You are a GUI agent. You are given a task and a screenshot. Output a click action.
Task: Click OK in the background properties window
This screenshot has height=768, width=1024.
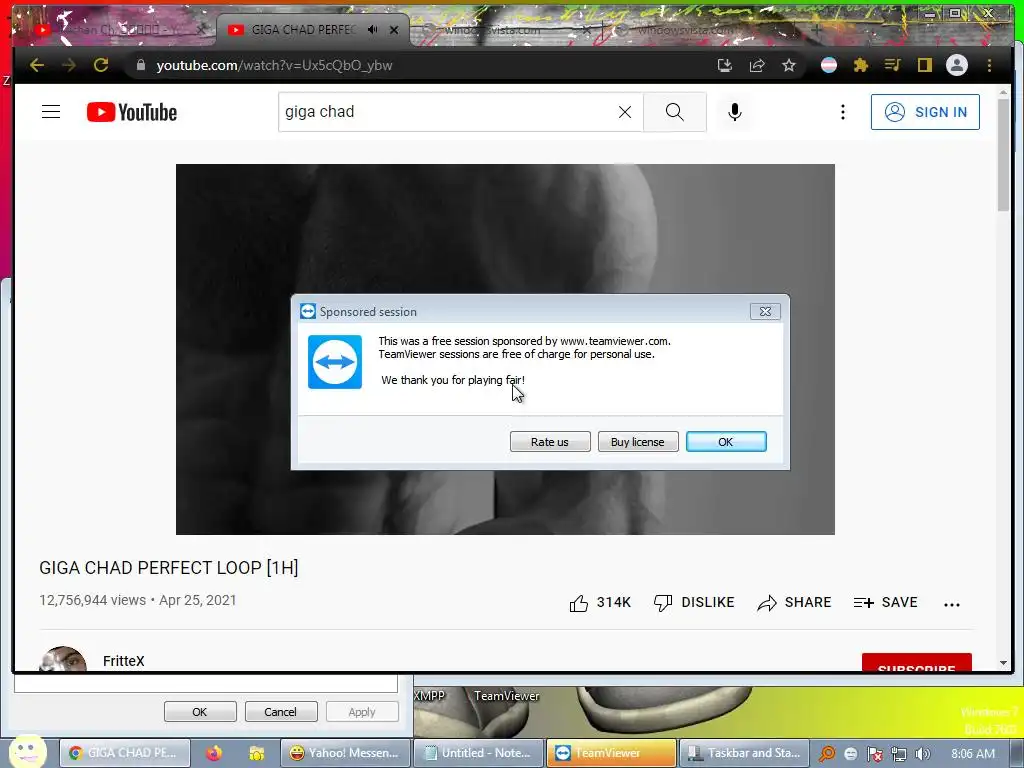coord(200,712)
